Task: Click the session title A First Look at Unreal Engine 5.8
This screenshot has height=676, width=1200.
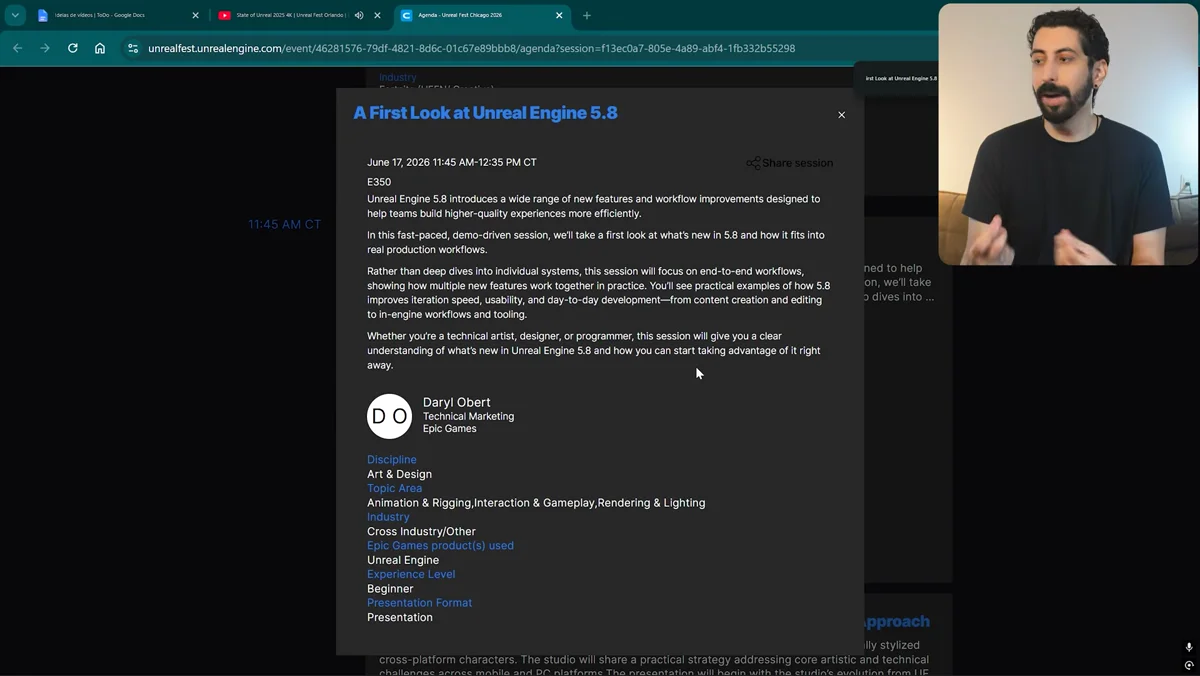Action: tap(485, 113)
